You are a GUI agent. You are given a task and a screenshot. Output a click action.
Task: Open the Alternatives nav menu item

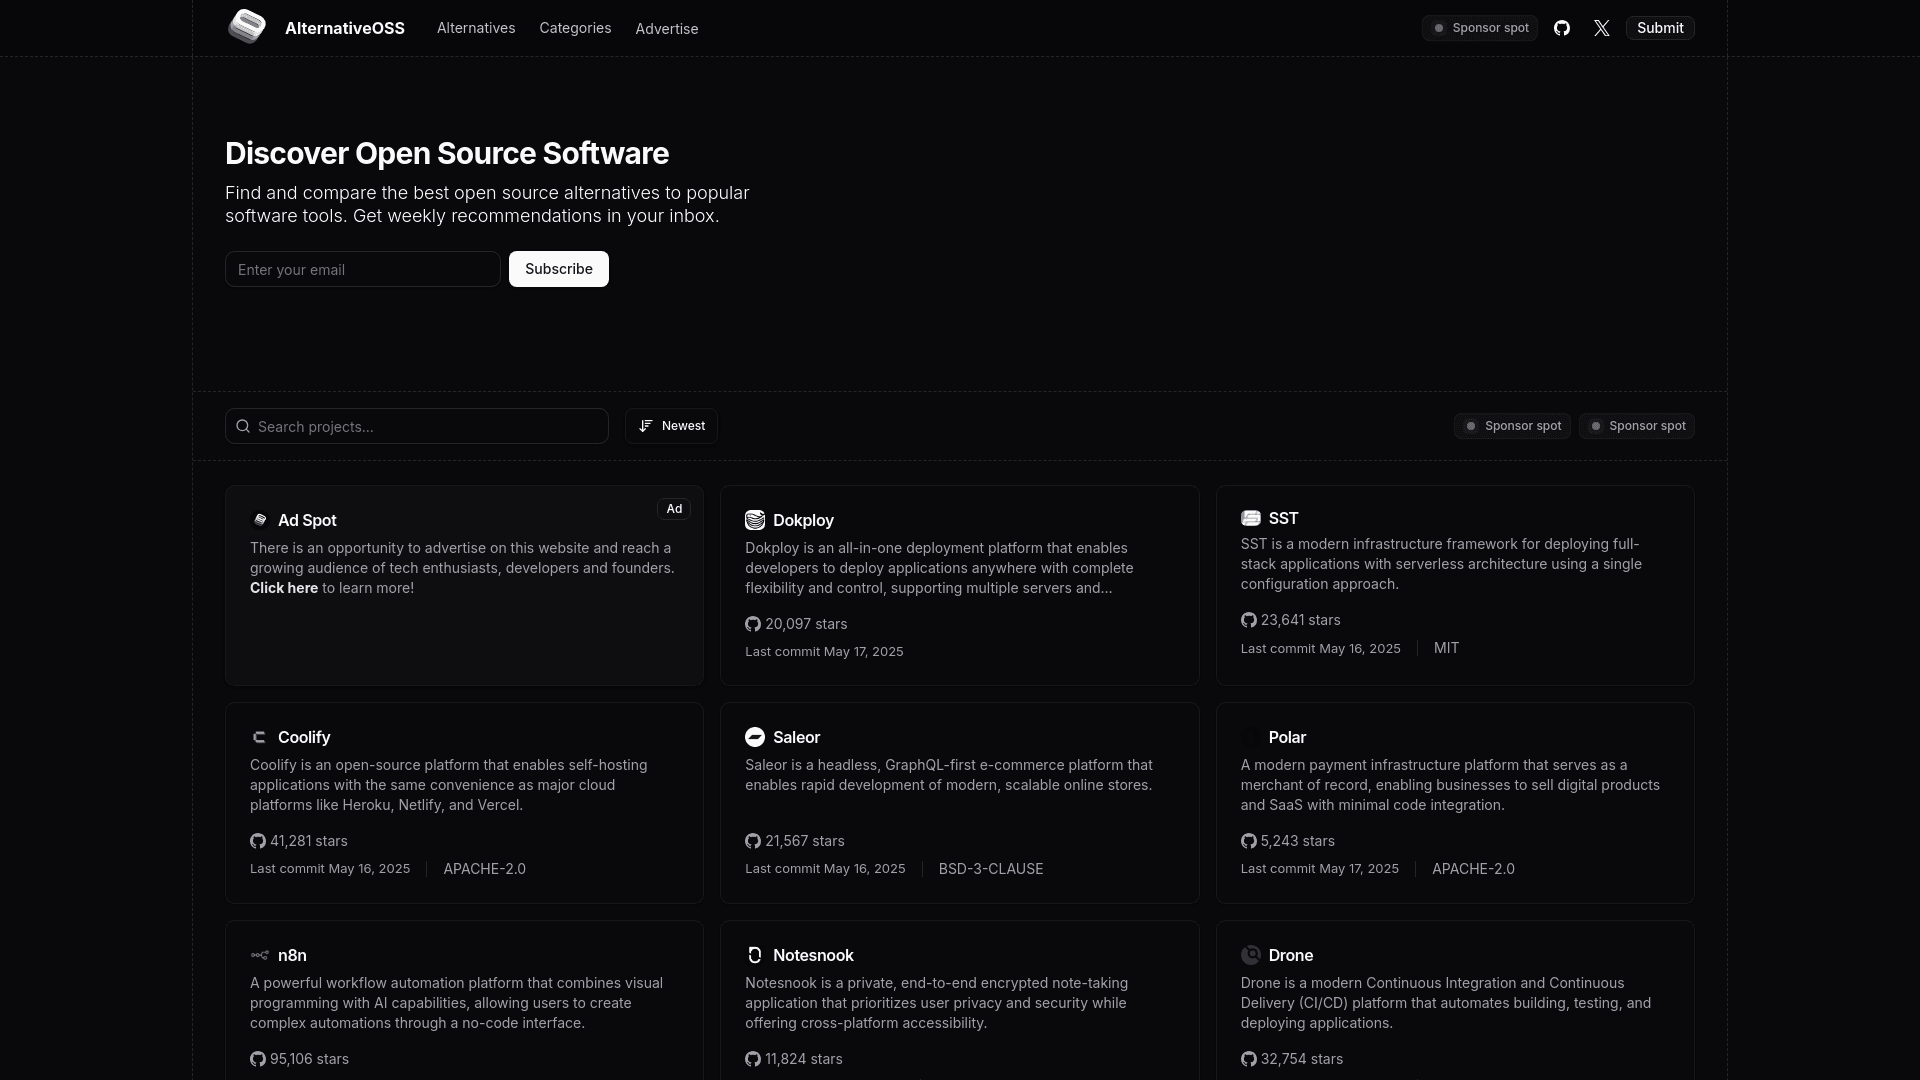476,28
